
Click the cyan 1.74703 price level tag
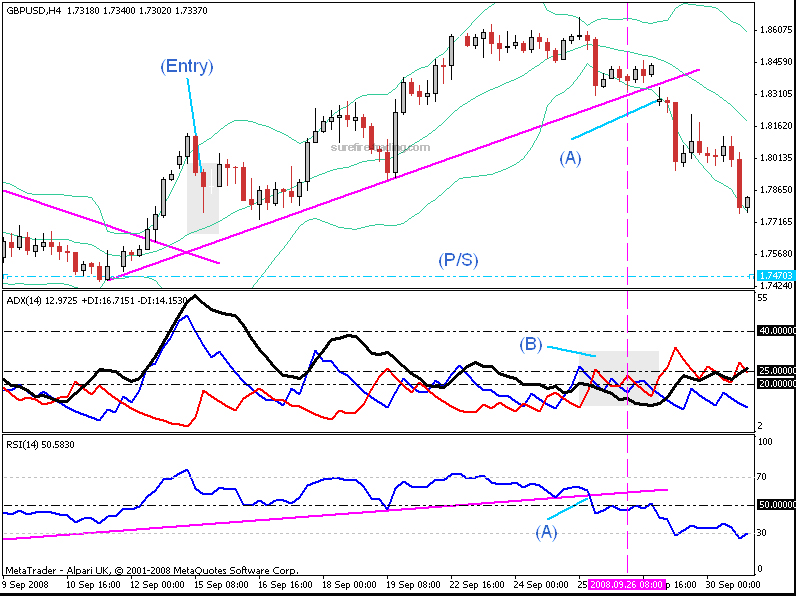776,276
